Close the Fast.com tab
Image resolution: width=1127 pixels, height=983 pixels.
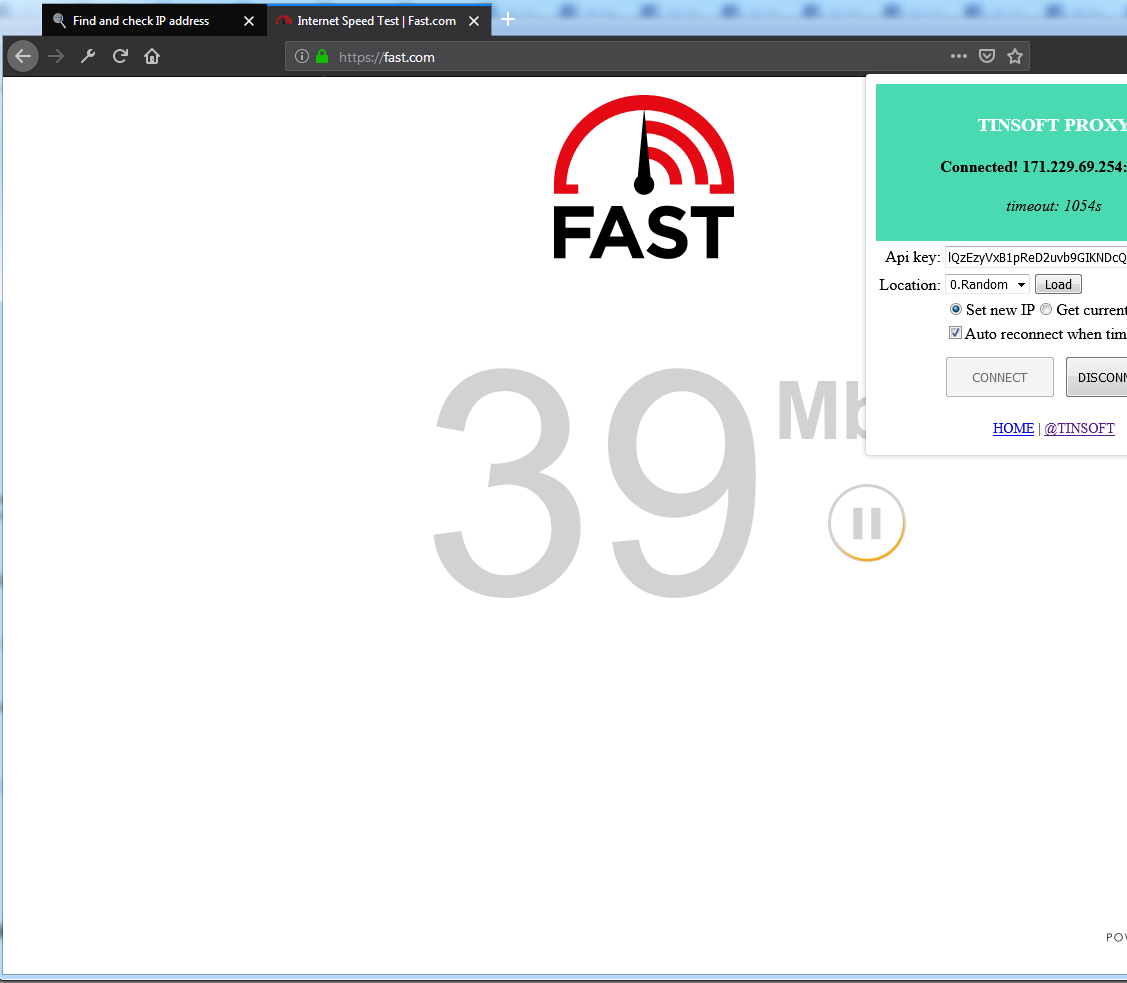click(x=474, y=21)
